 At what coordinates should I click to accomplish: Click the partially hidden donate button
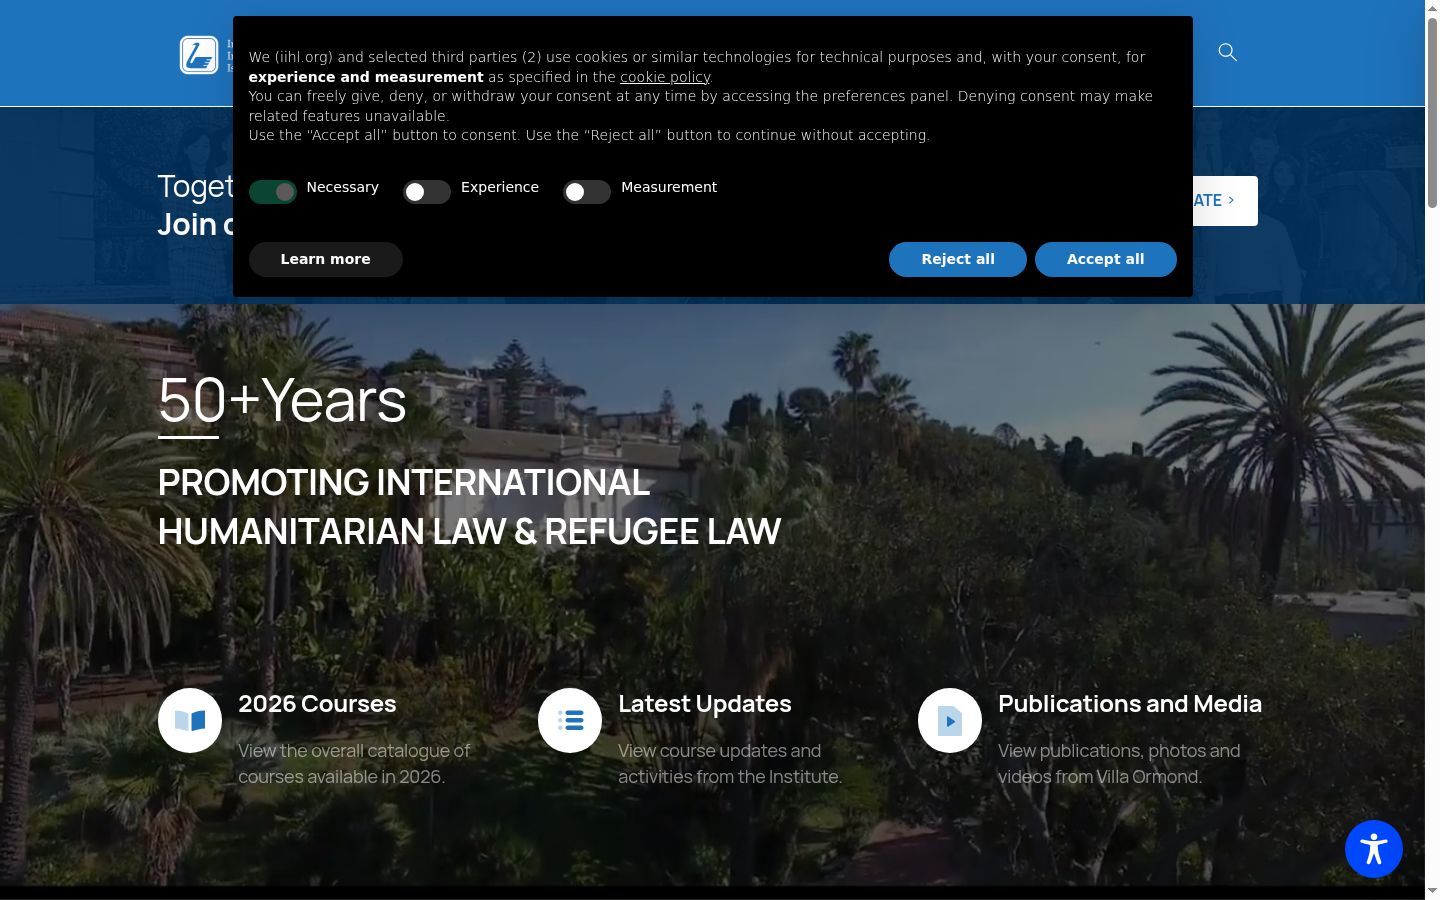click(x=1225, y=201)
